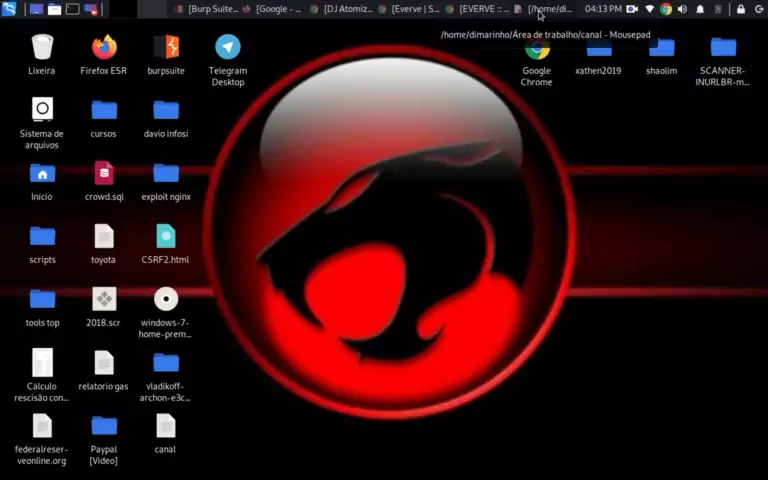Click the camera recording tray icon

632,9
